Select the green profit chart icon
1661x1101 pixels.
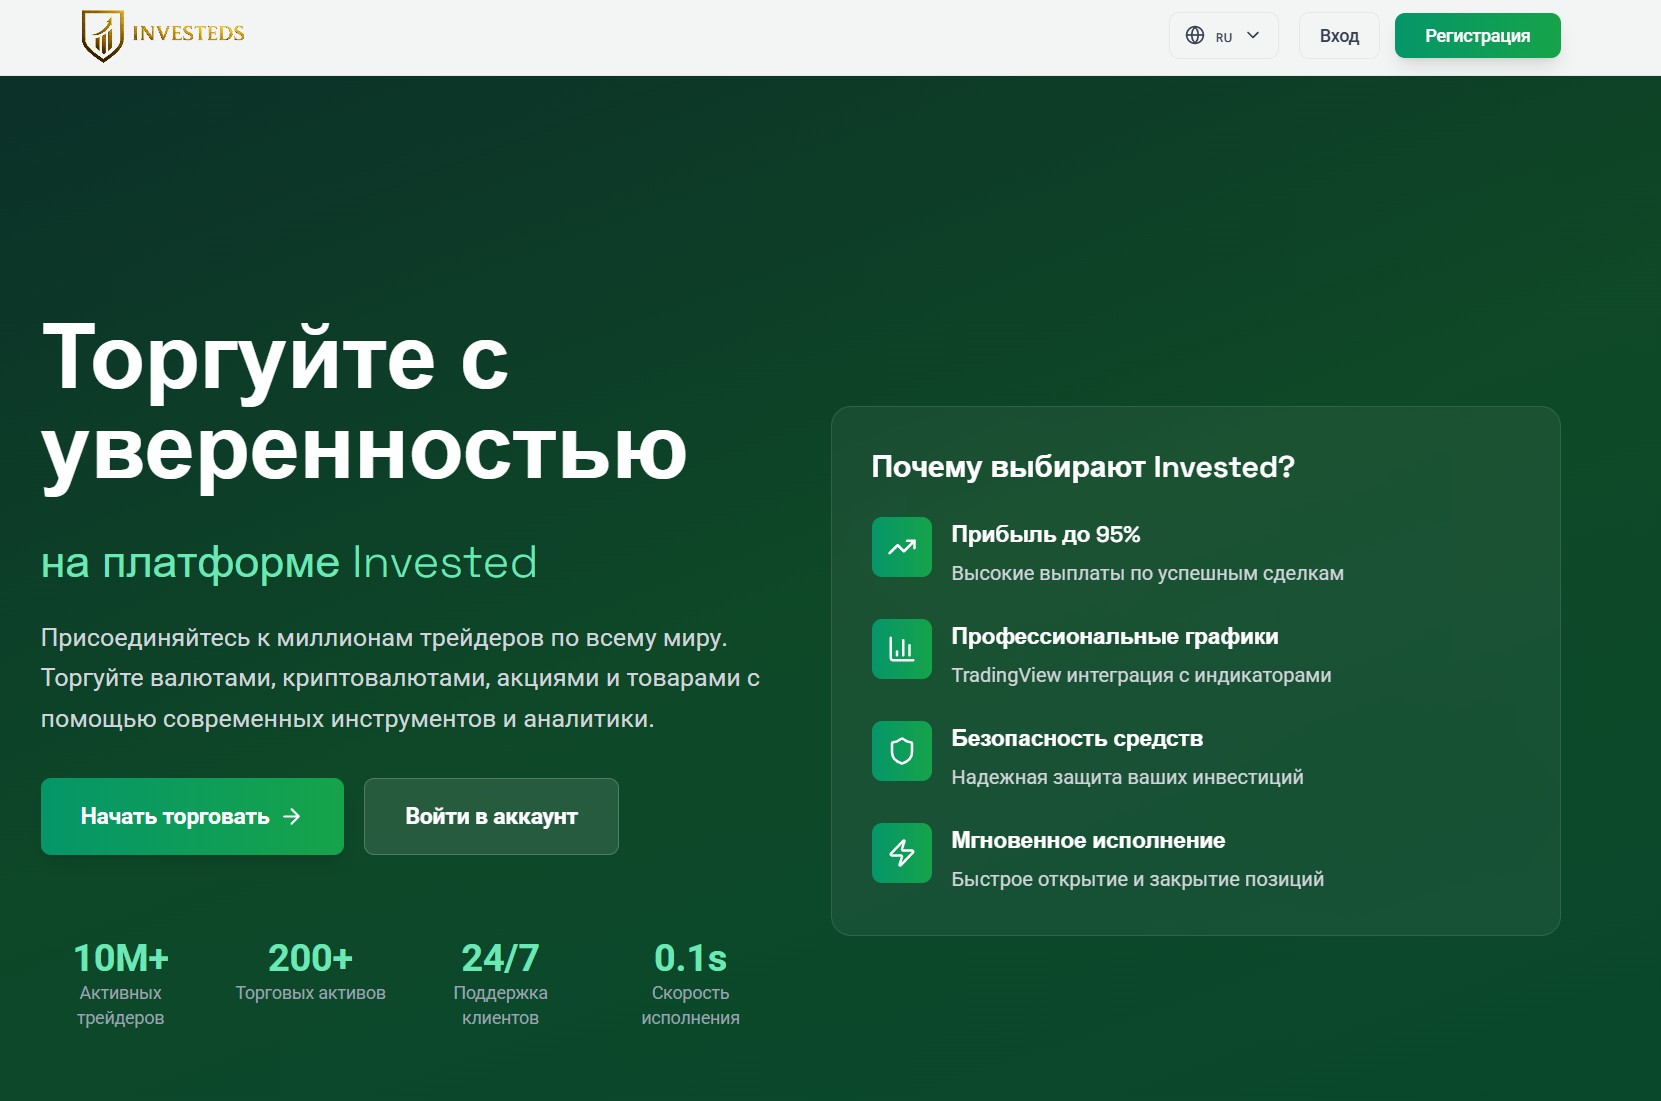click(x=901, y=547)
